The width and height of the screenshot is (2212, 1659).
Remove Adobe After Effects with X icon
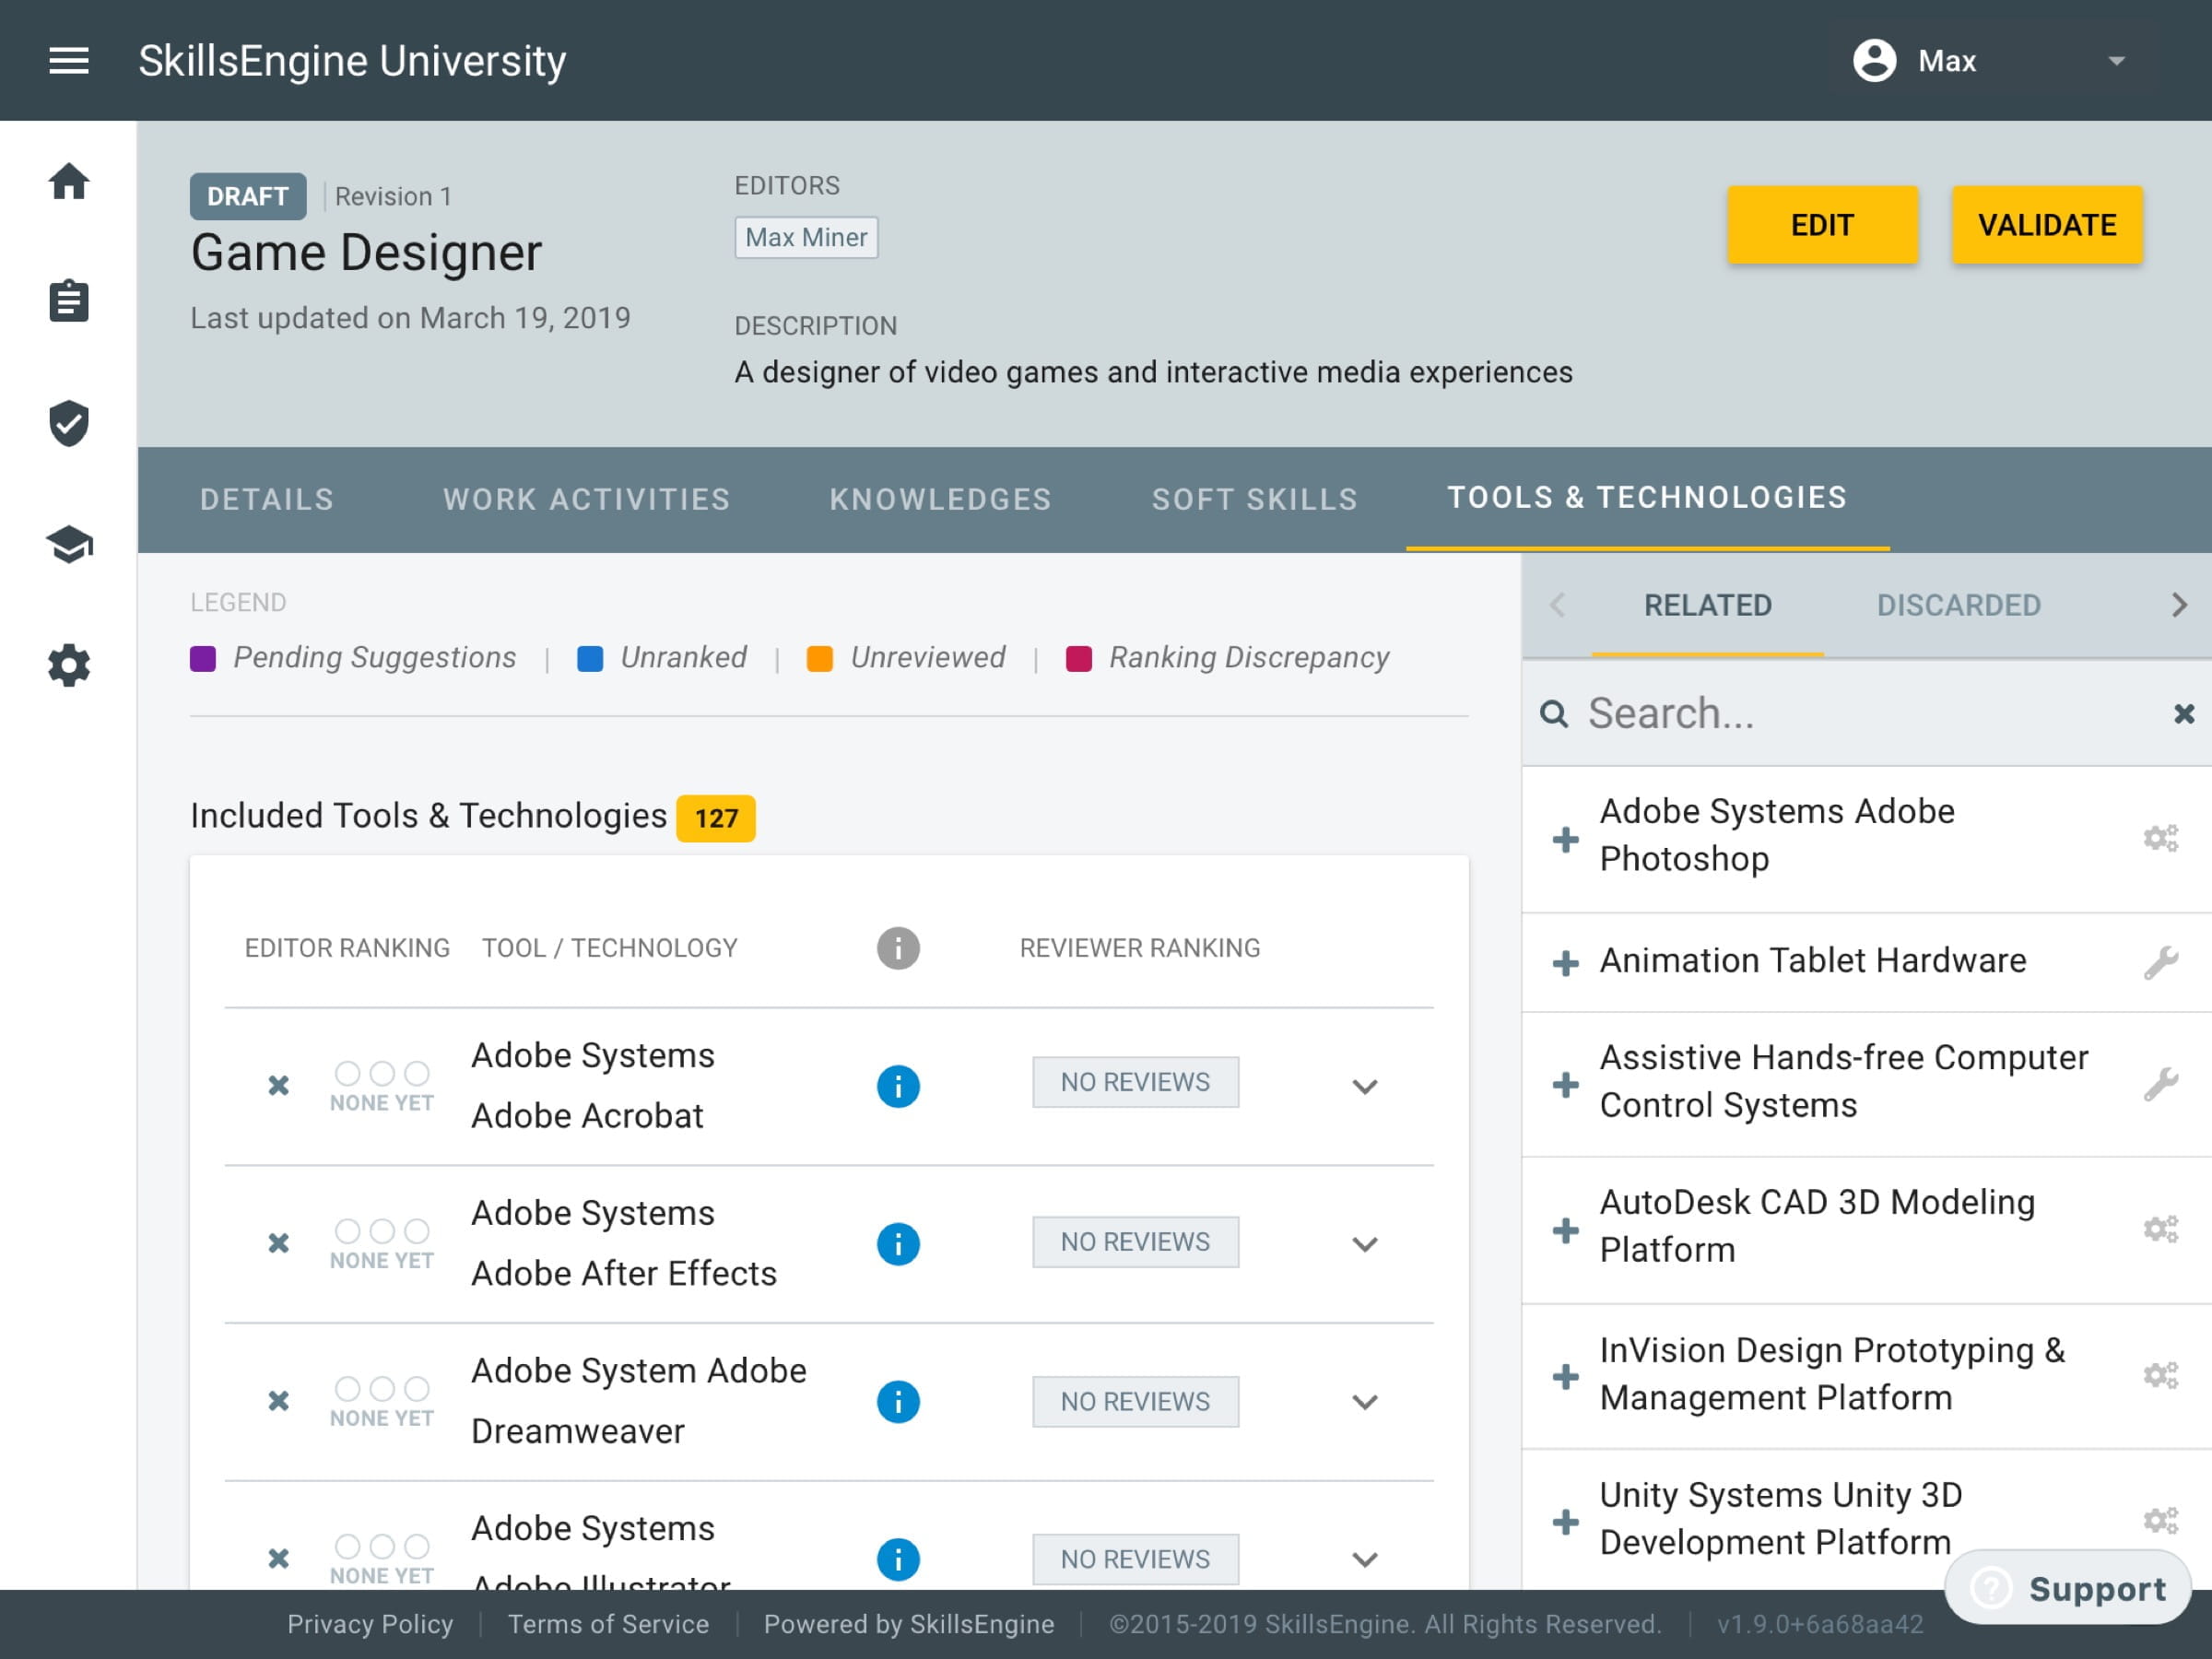pyautogui.click(x=279, y=1243)
